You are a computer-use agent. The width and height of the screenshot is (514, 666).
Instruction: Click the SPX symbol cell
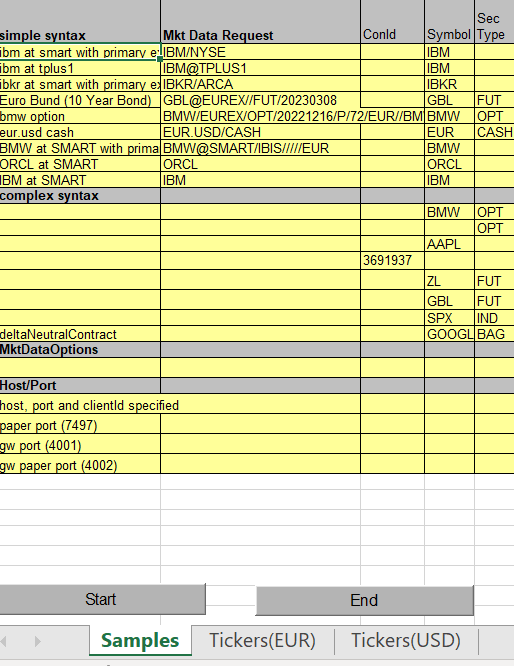pos(449,318)
